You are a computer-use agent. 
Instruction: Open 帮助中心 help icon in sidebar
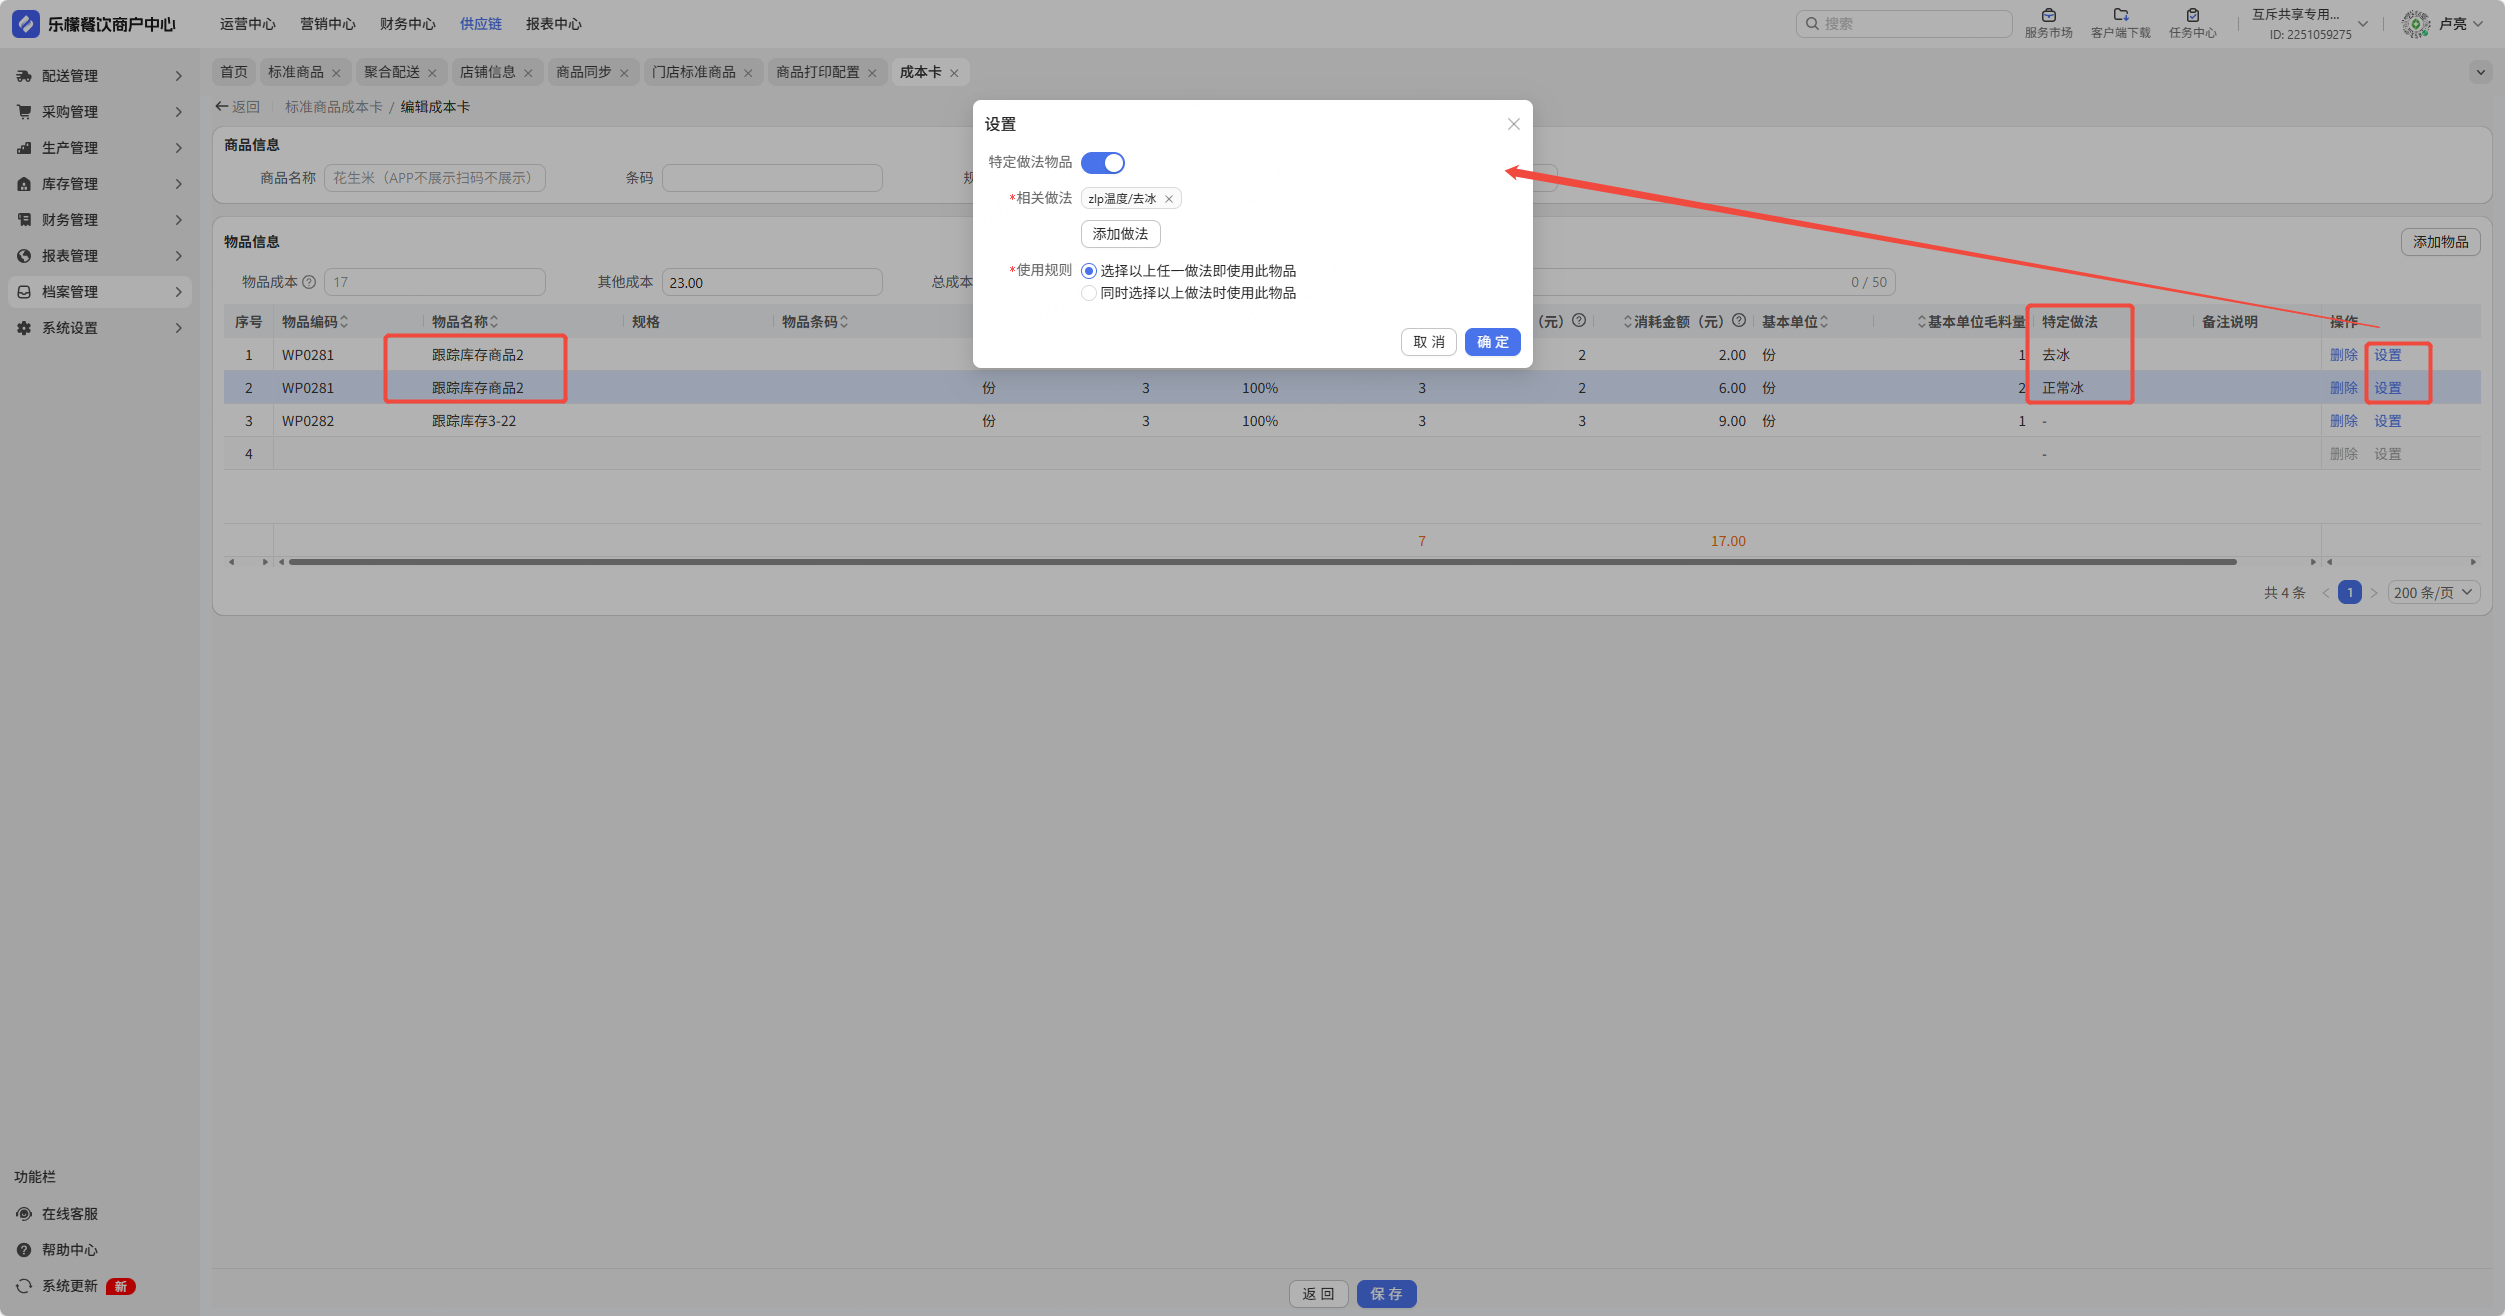24,1250
